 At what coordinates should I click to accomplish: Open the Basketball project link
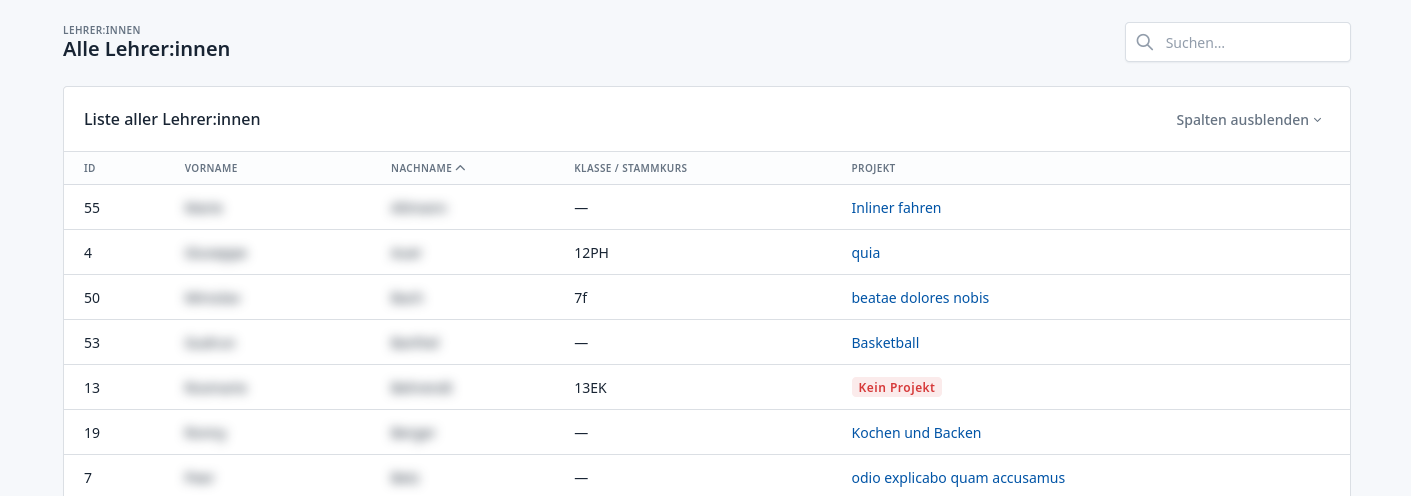[885, 343]
